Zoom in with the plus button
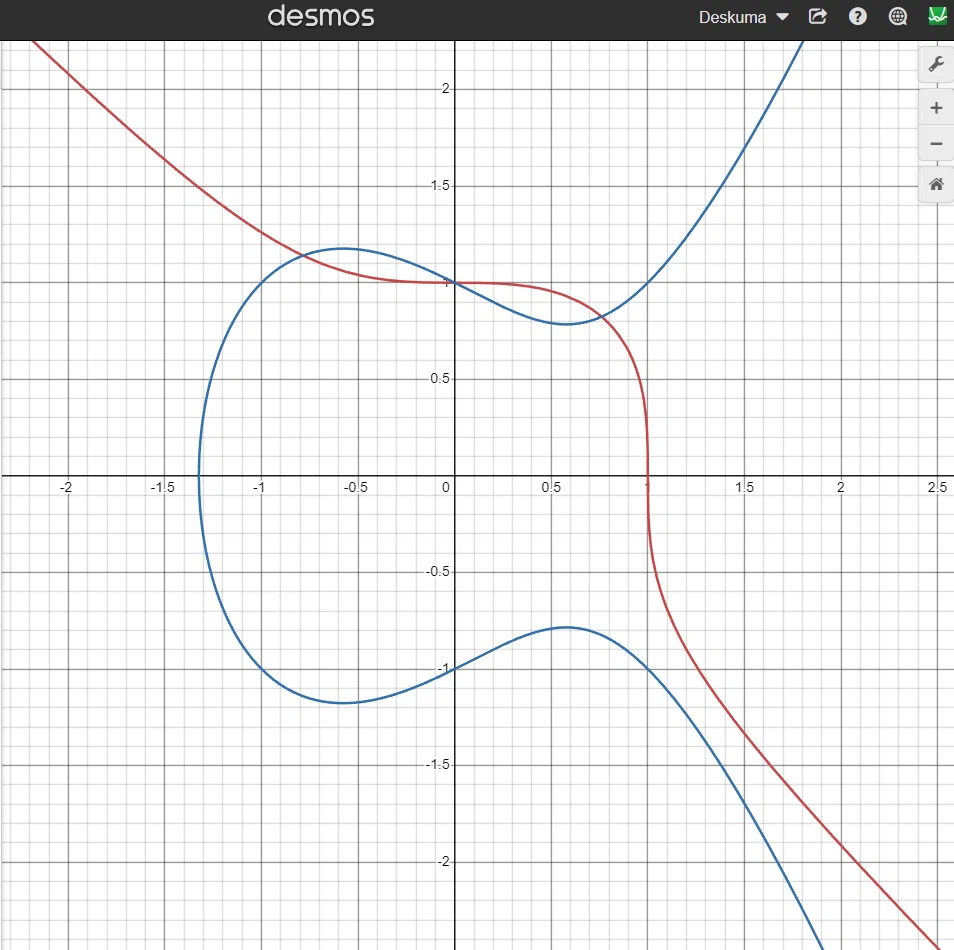Viewport: 954px width, 950px height. tap(936, 108)
